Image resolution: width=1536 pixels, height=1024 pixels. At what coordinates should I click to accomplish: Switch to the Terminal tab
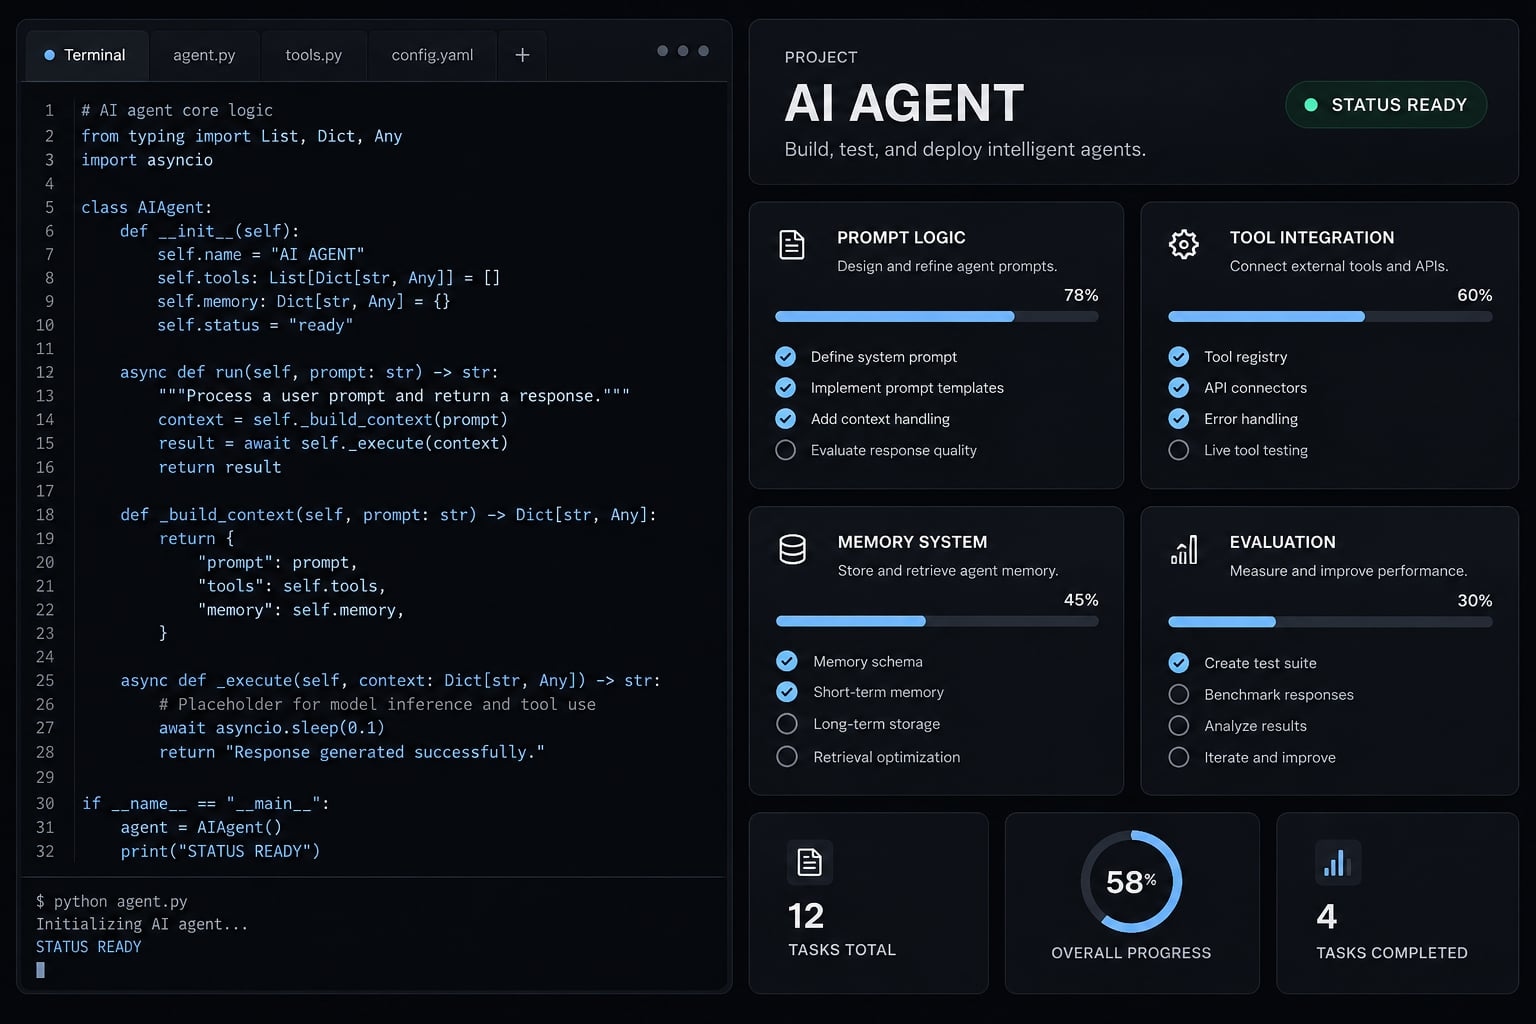point(87,55)
